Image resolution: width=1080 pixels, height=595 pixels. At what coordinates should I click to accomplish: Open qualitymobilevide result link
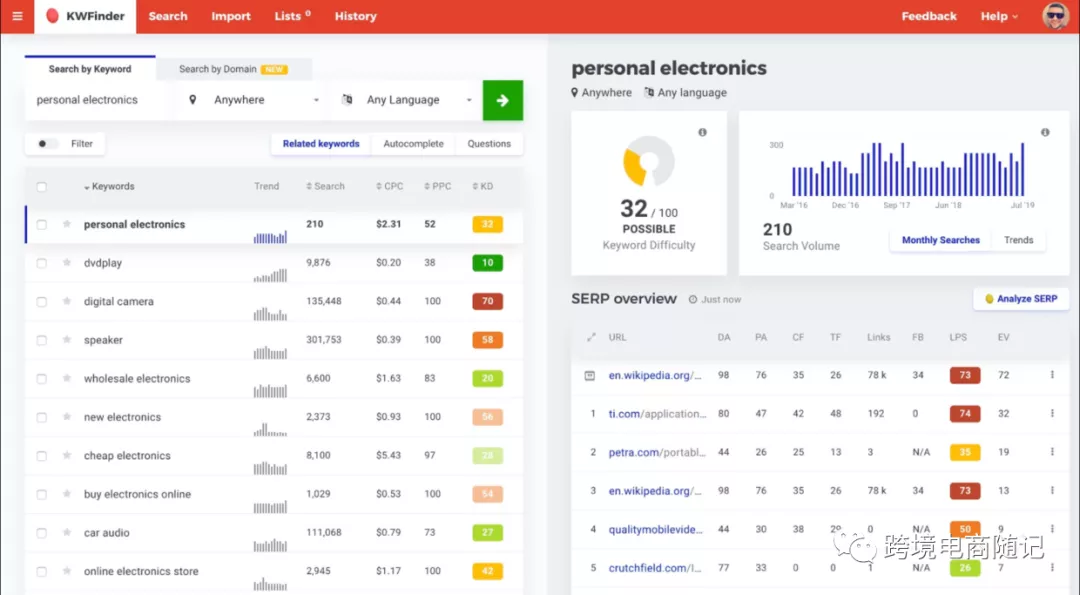click(655, 530)
